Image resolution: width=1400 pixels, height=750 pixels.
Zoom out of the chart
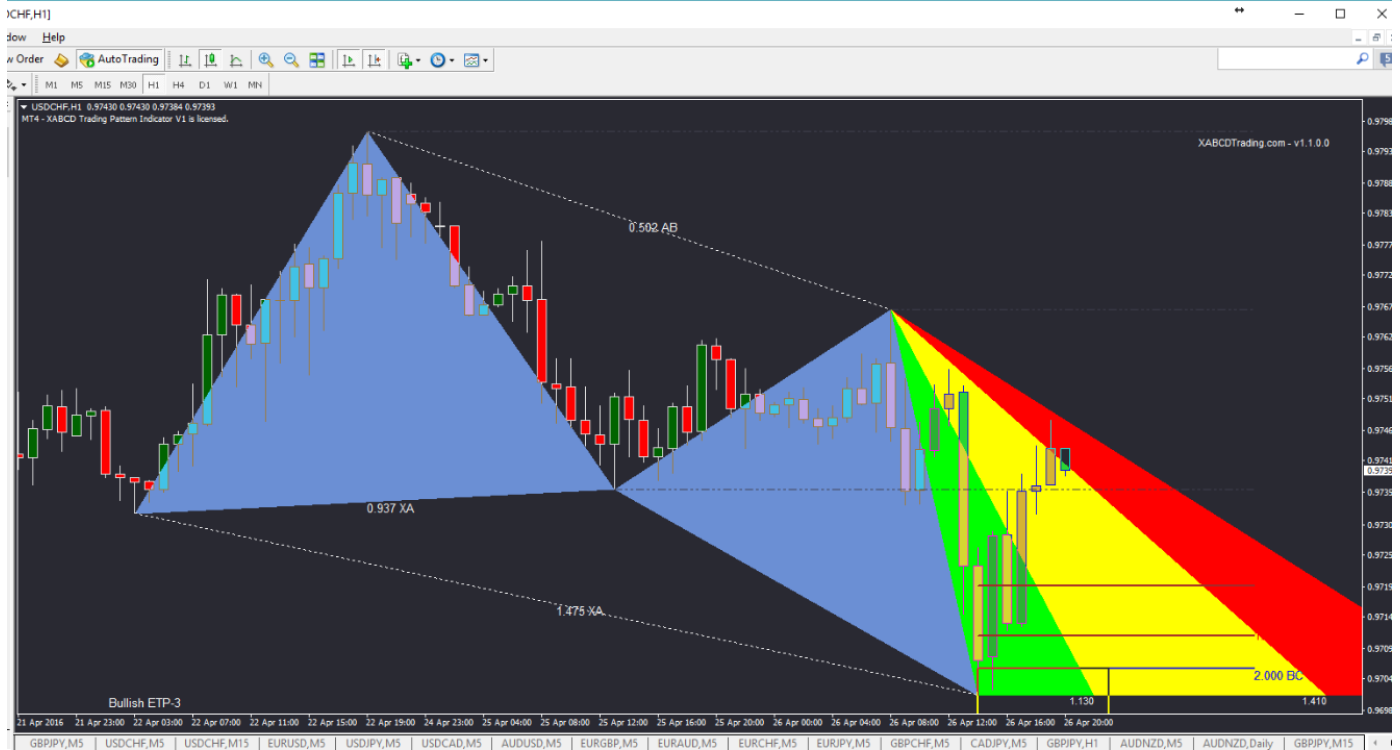[x=292, y=59]
